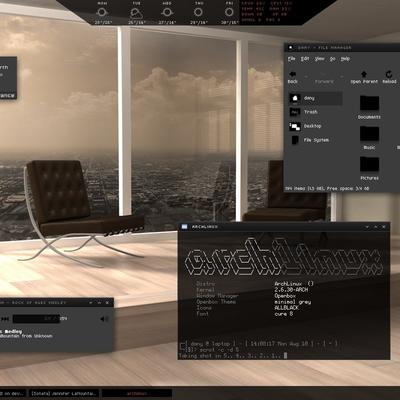The width and height of the screenshot is (400, 400).
Task: Open the Sonata Jennifer LaMountain taskbar entry
Action: coord(64,394)
